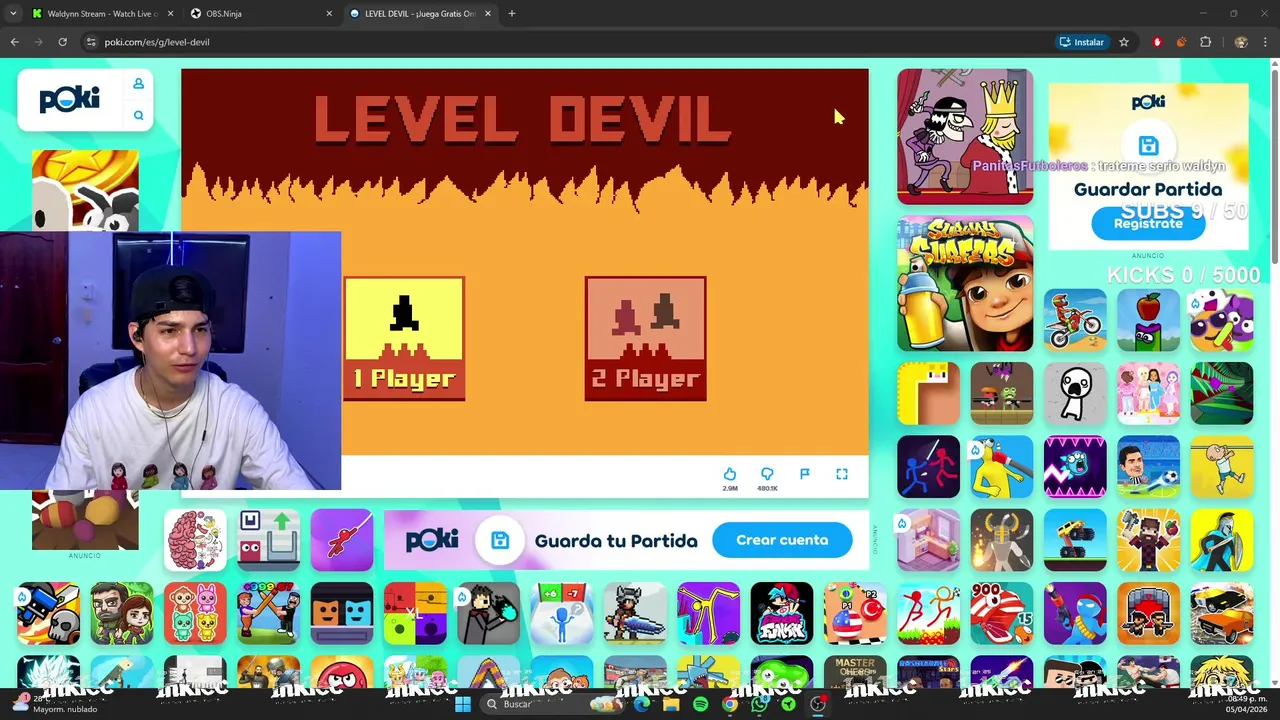View site information icon in address bar
This screenshot has height=720, width=1280.
click(91, 42)
